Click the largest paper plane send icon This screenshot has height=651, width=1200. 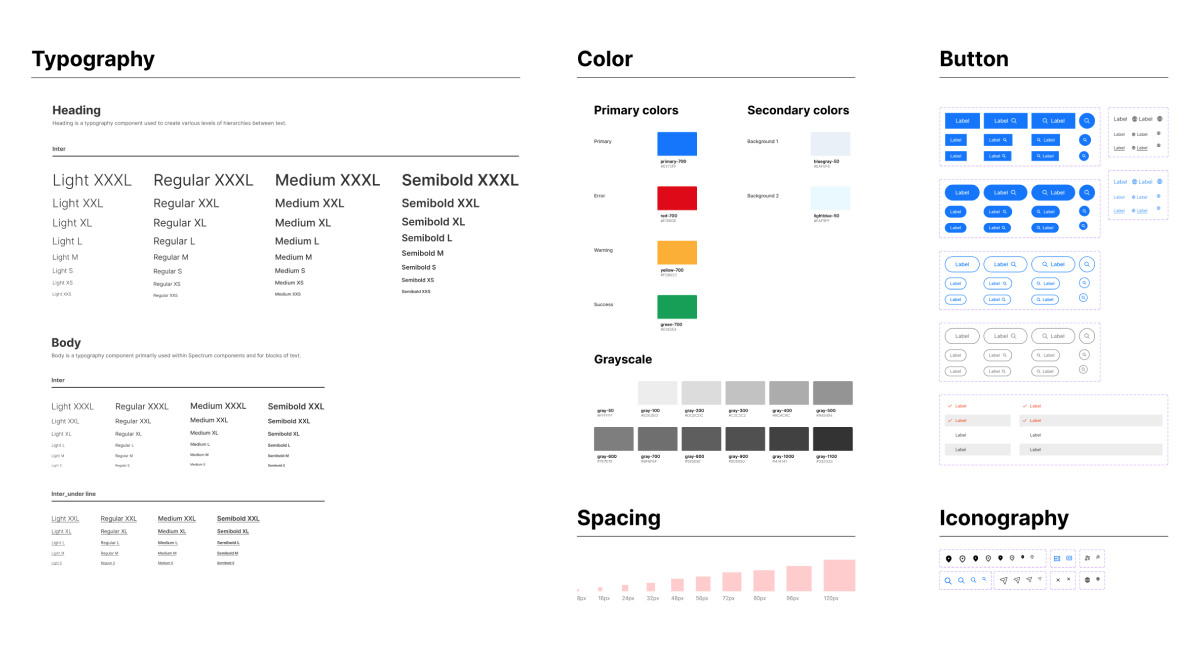[x=1003, y=581]
